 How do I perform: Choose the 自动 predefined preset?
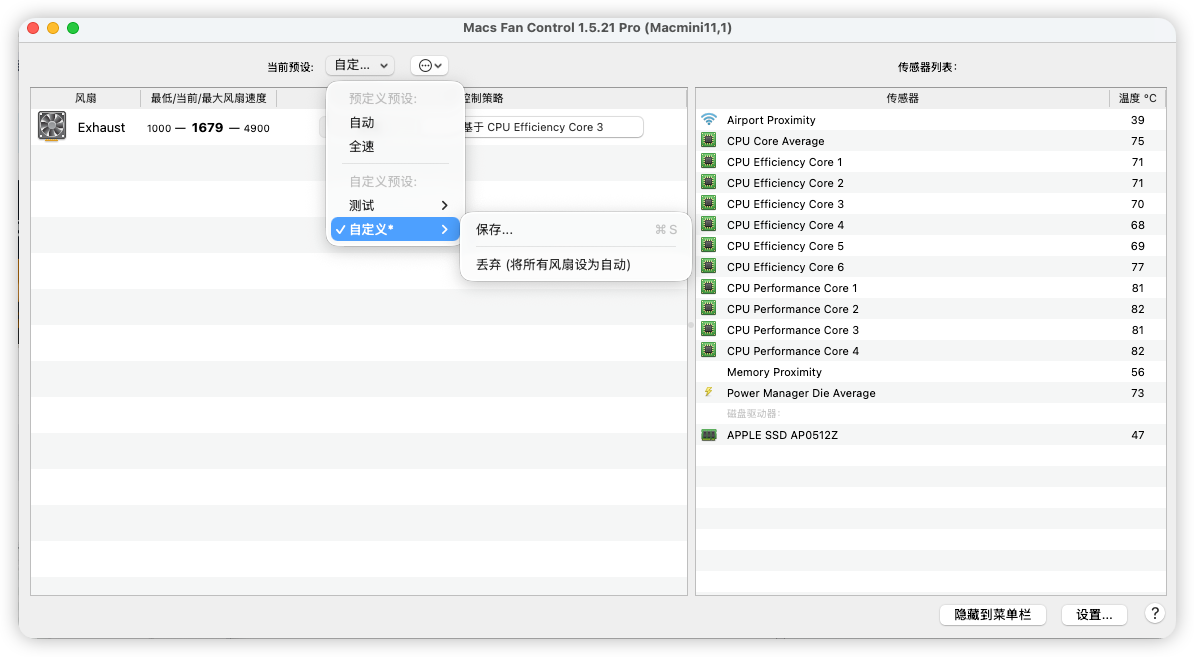[x=362, y=123]
